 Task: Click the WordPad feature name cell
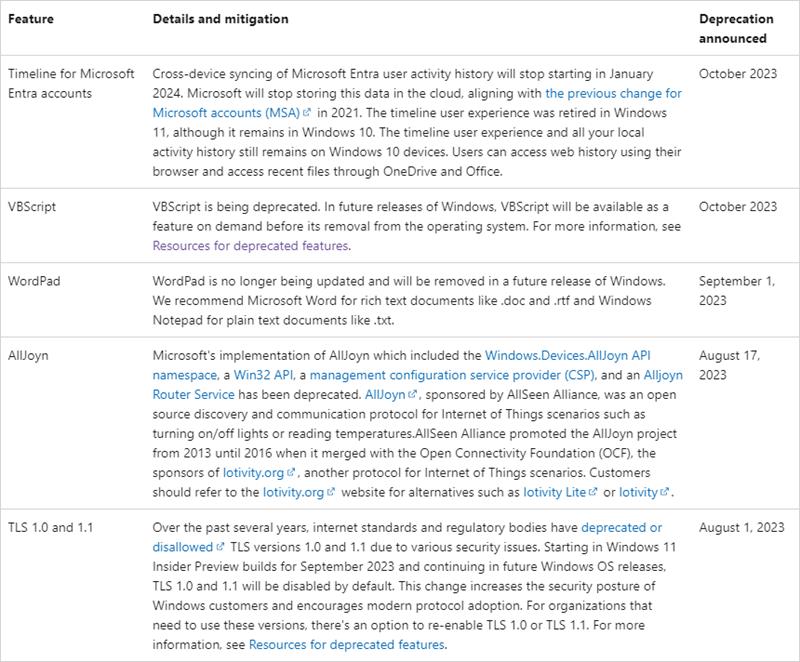34,281
